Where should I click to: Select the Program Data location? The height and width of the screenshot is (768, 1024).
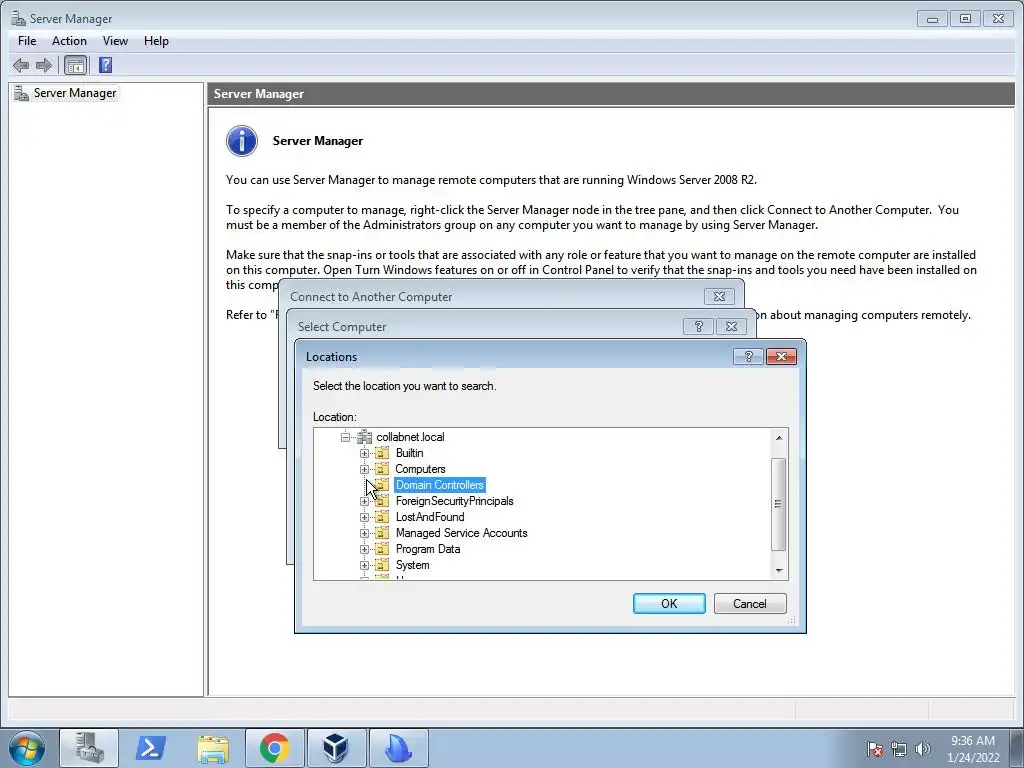pyautogui.click(x=428, y=549)
